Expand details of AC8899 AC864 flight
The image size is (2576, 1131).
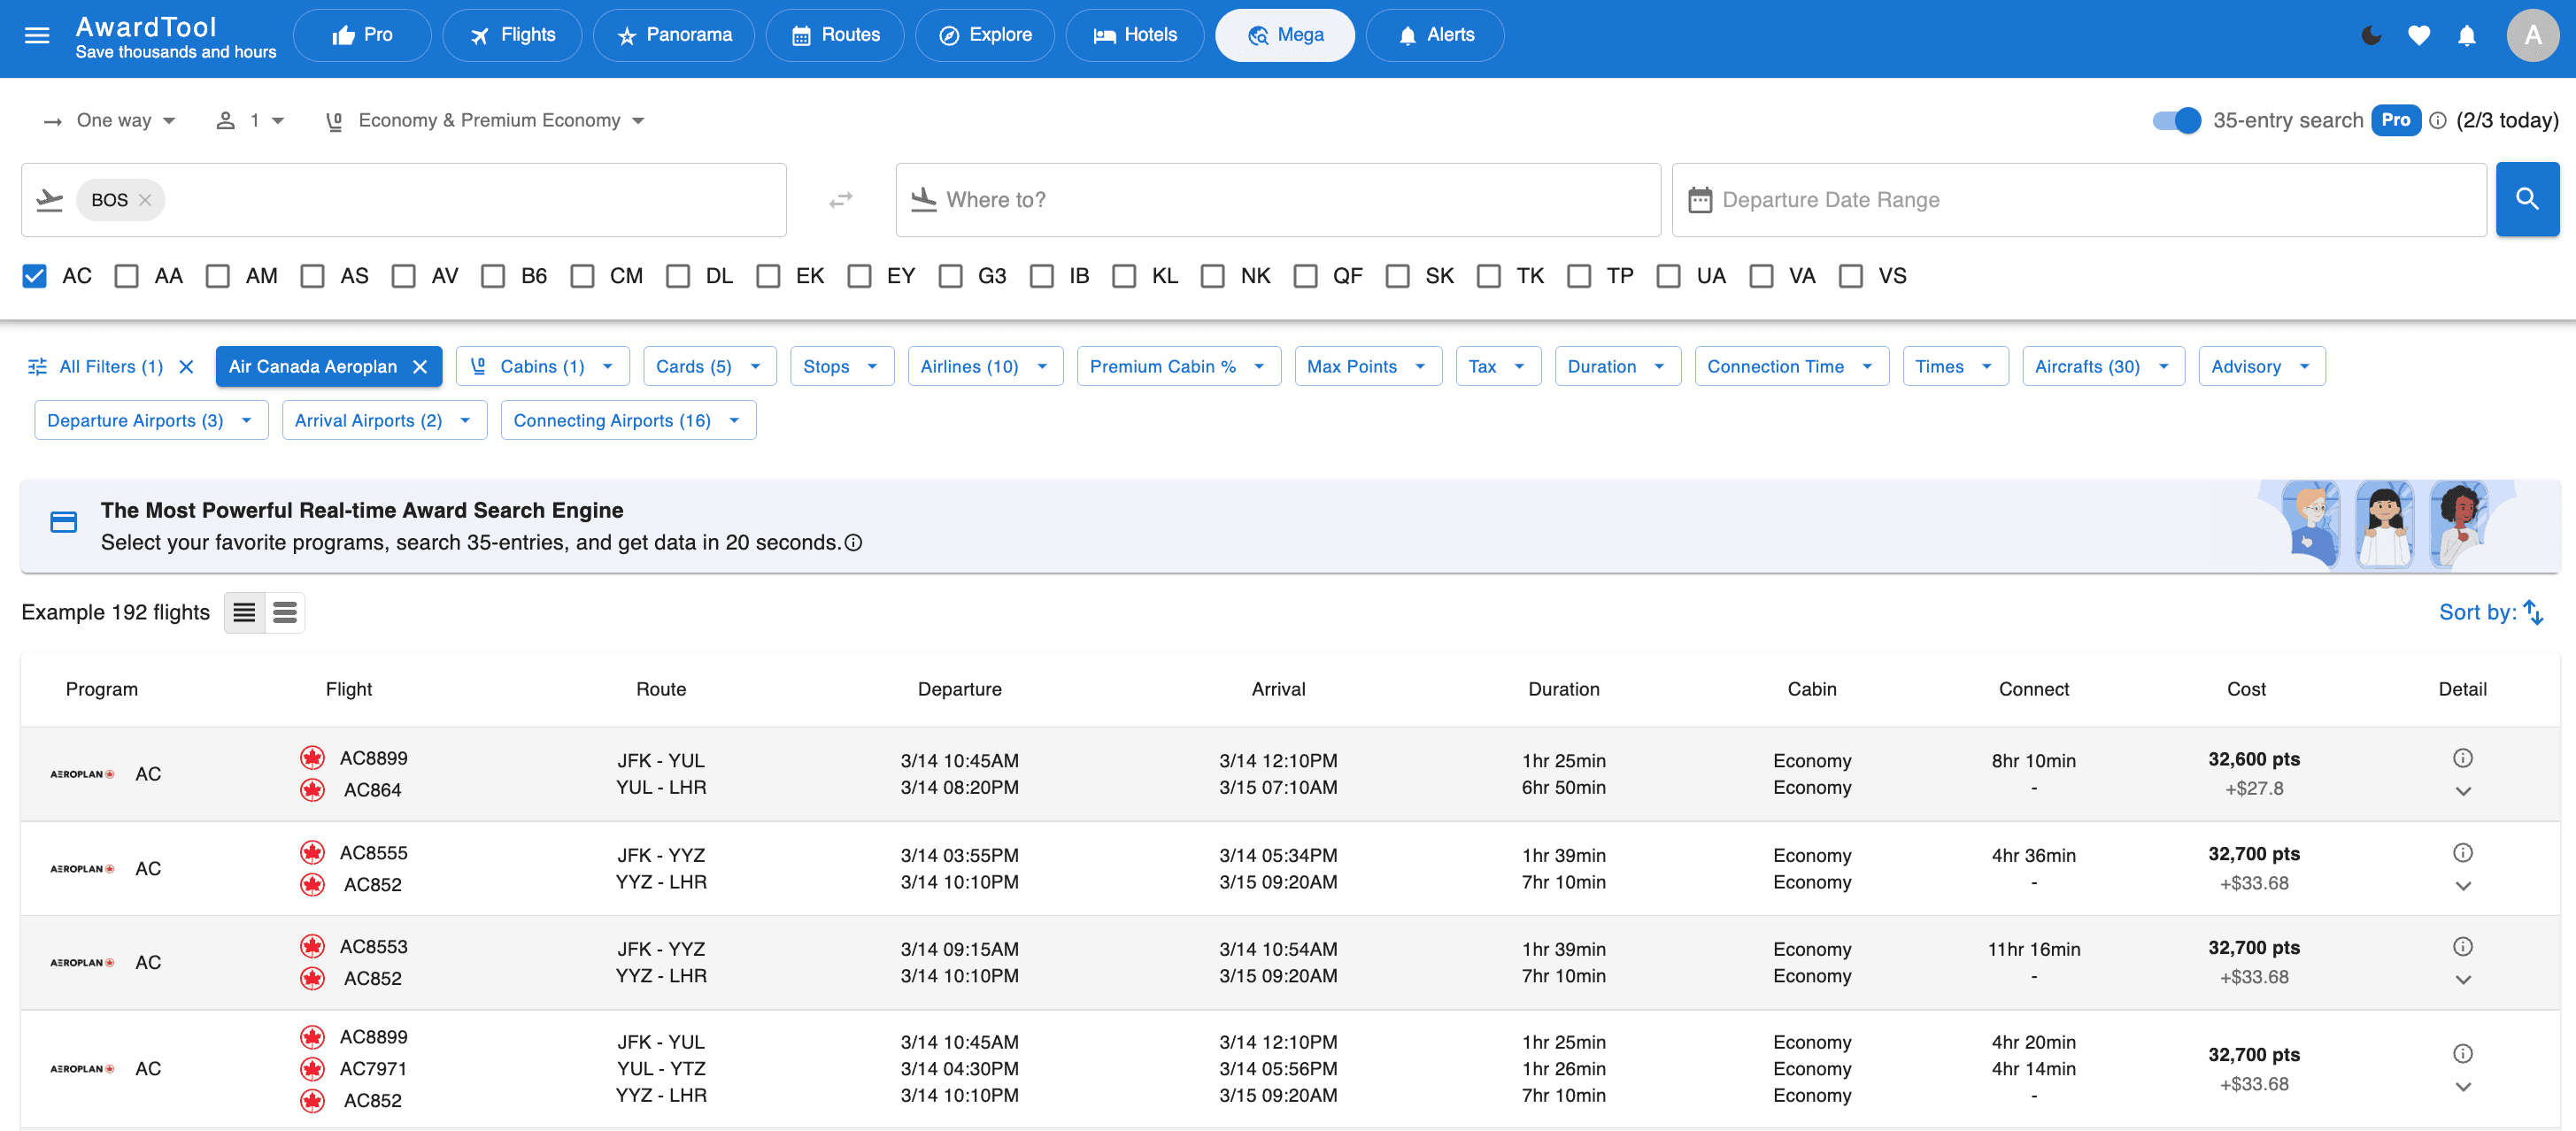[2463, 791]
